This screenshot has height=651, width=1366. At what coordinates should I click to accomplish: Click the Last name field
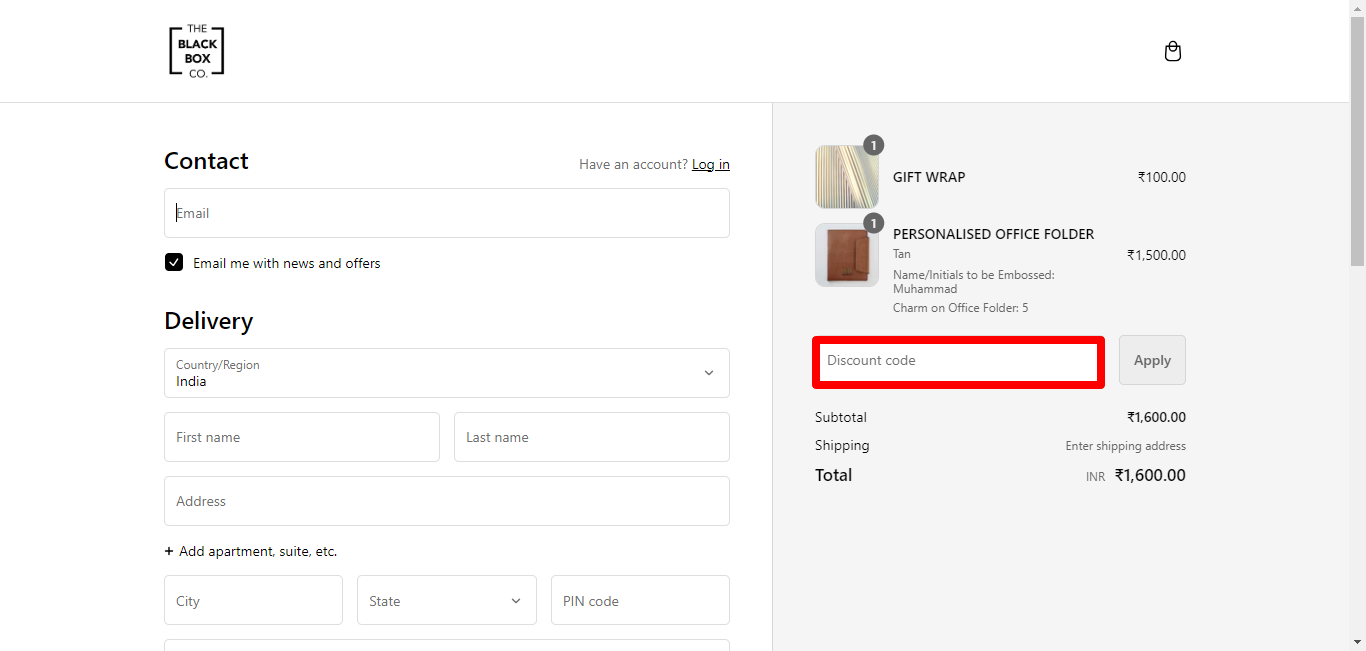point(591,437)
